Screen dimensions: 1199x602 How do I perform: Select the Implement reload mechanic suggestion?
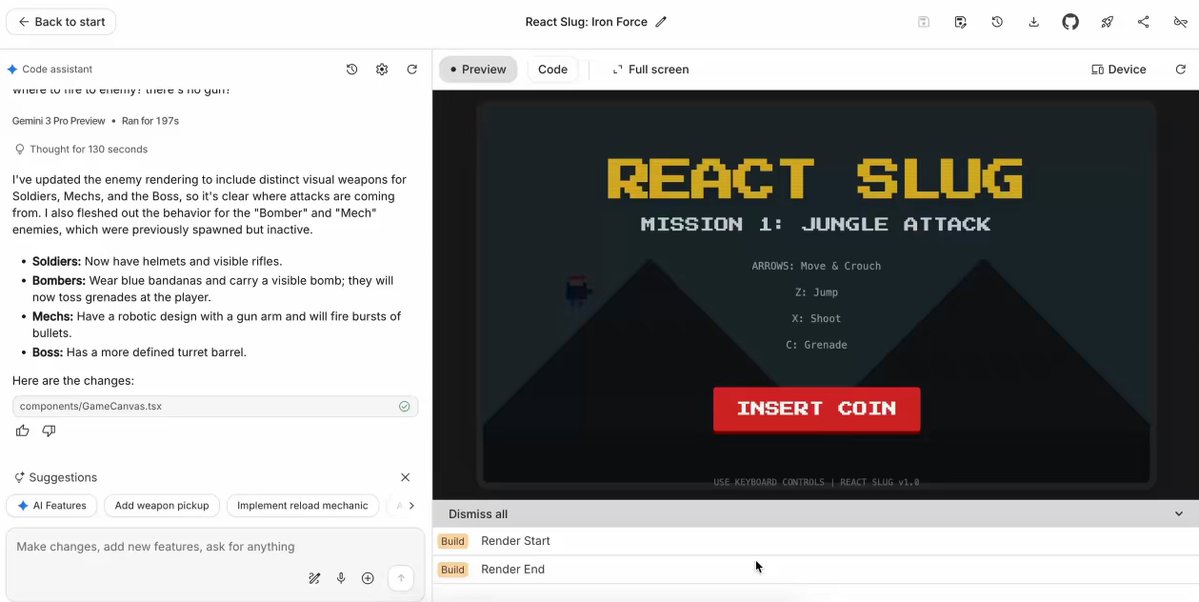(303, 506)
